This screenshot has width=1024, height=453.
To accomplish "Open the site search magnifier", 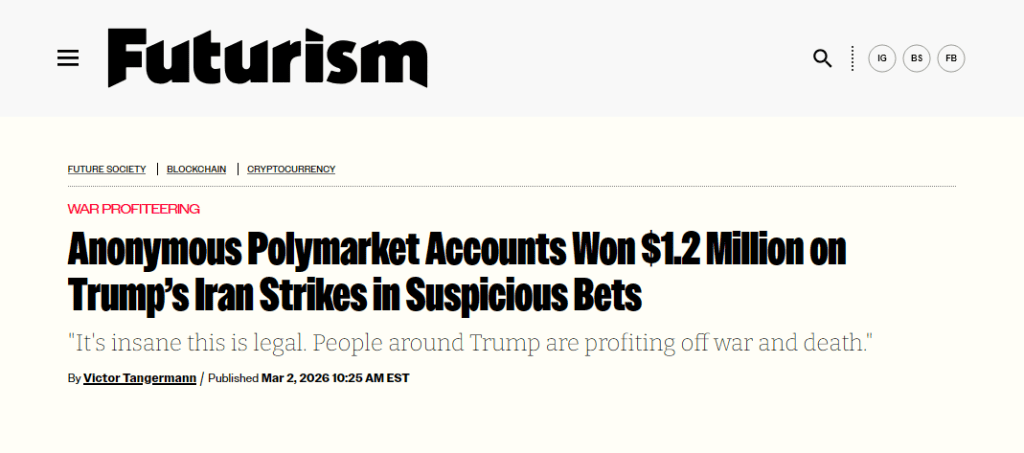I will coord(822,58).
